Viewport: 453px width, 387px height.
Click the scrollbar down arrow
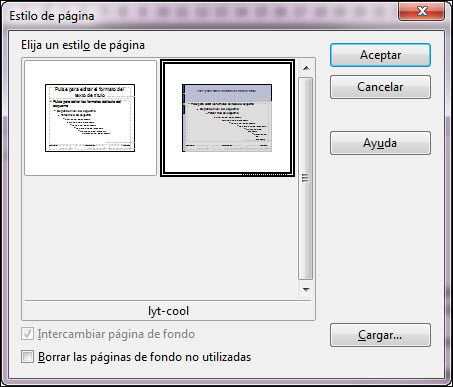point(306,289)
